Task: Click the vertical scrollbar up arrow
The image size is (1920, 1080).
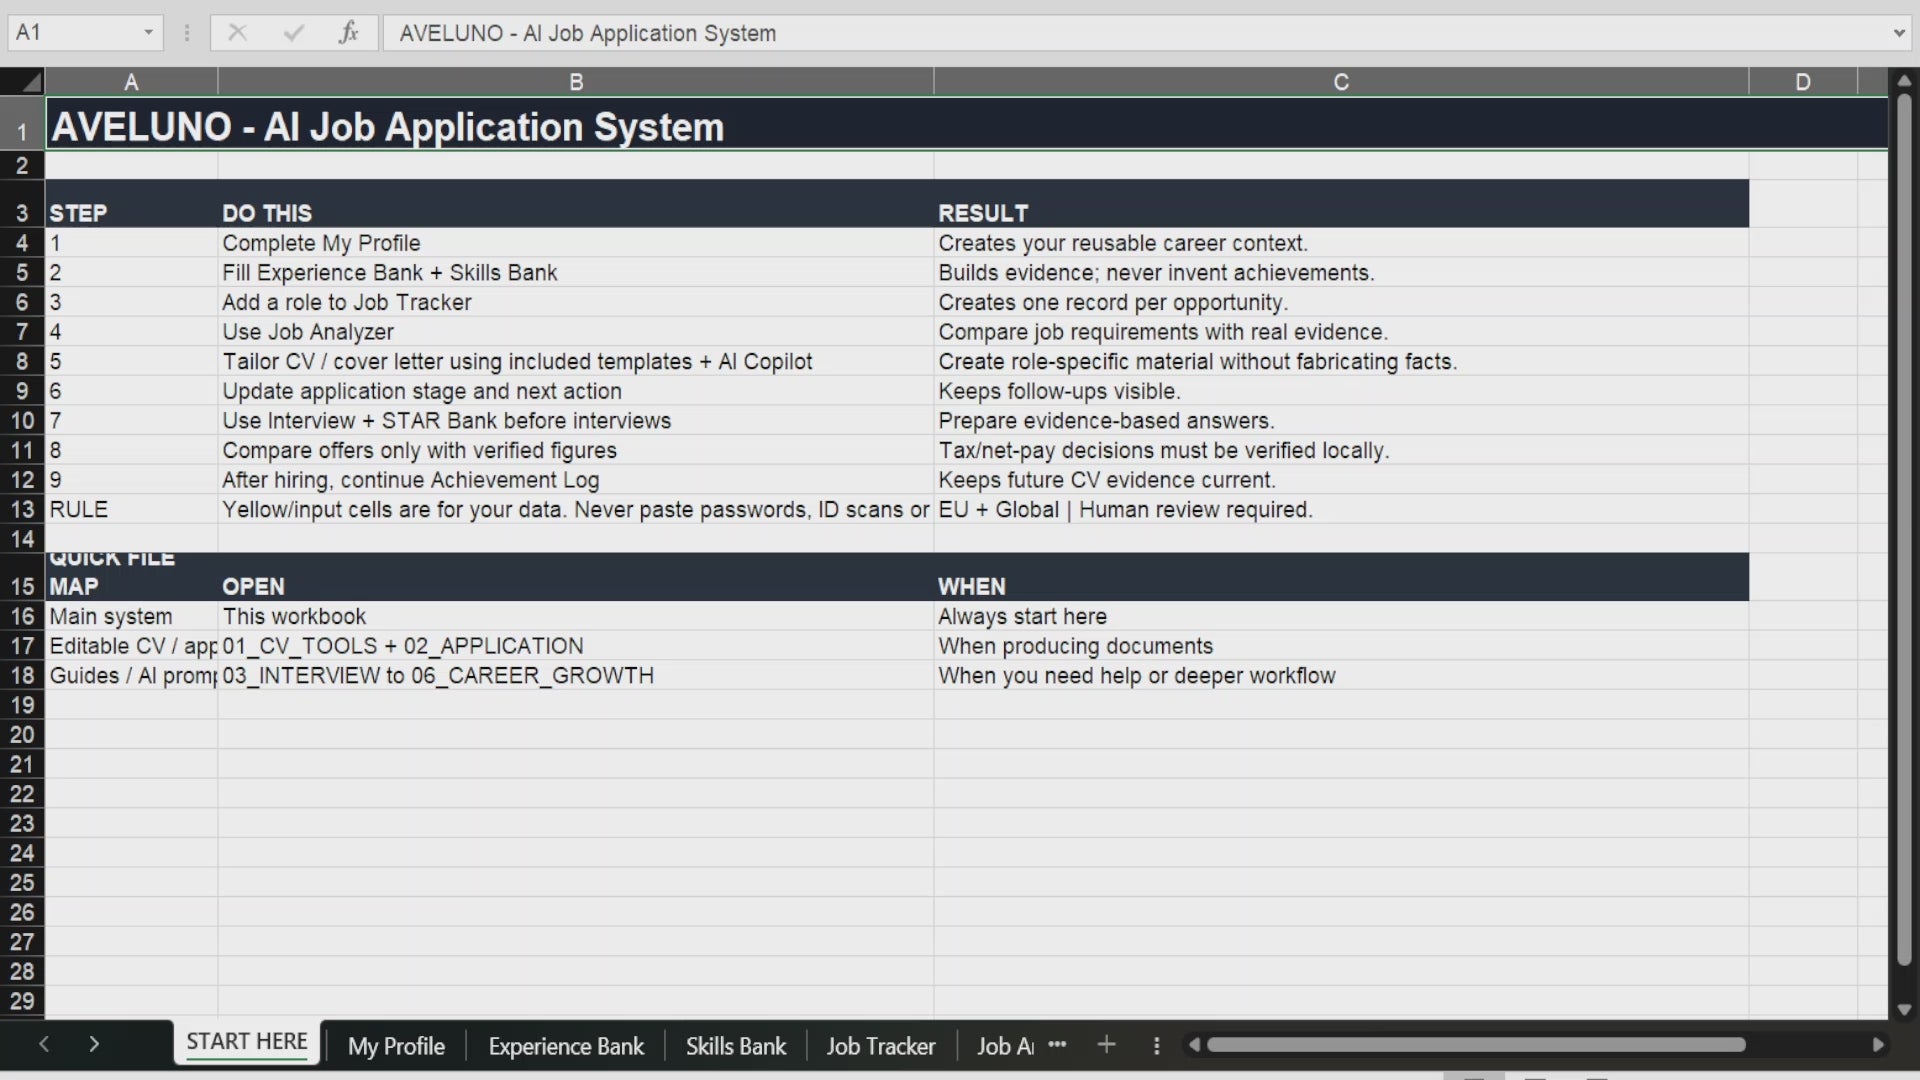Action: click(x=1904, y=81)
